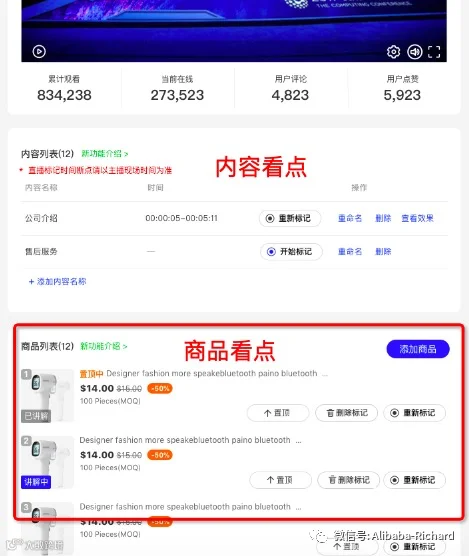The width and height of the screenshot is (469, 556).
Task: Mute the video speaker icon
Action: [x=414, y=52]
